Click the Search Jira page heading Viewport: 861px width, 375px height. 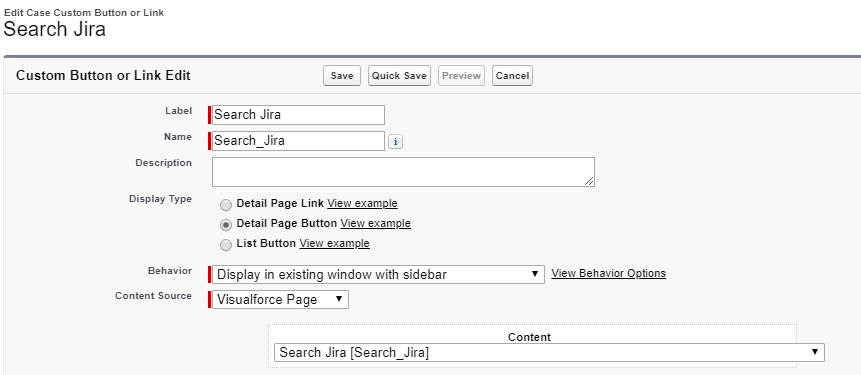pos(54,29)
